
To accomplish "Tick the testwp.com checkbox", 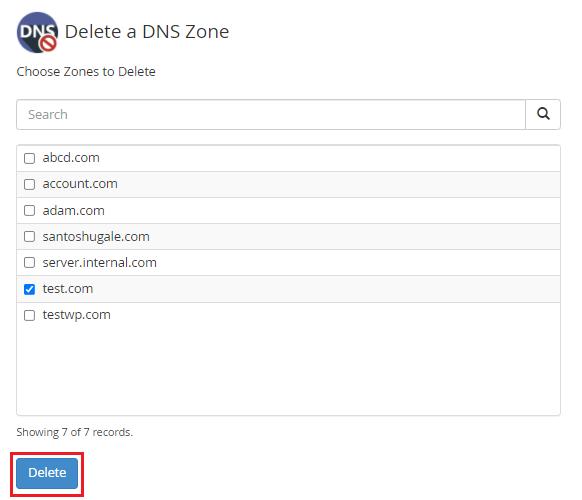I will 29,315.
